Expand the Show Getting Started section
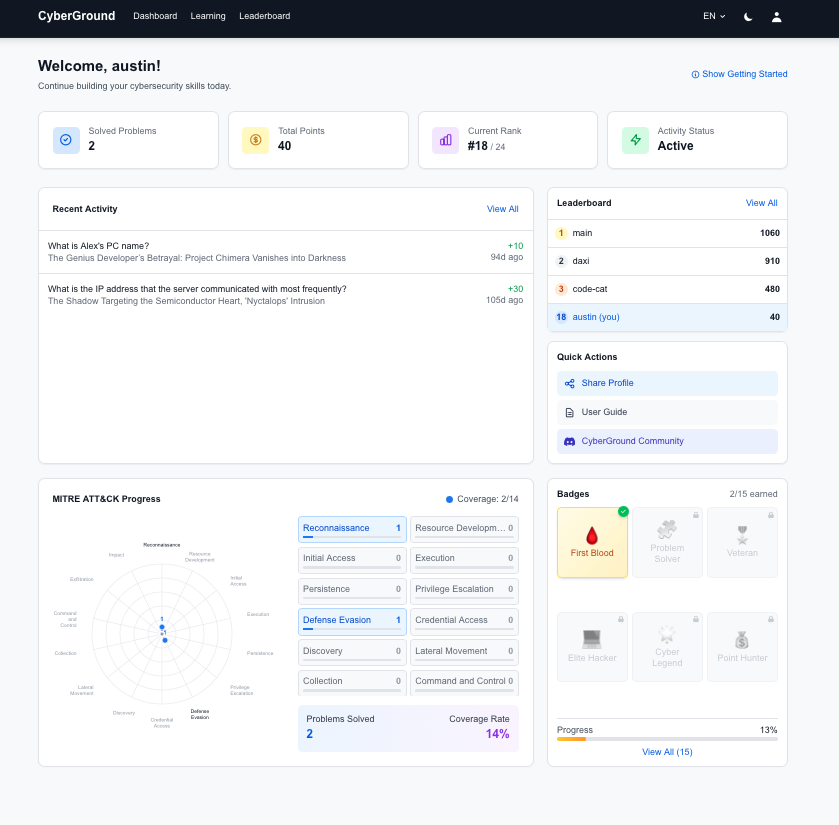This screenshot has width=839, height=825. pyautogui.click(x=739, y=74)
